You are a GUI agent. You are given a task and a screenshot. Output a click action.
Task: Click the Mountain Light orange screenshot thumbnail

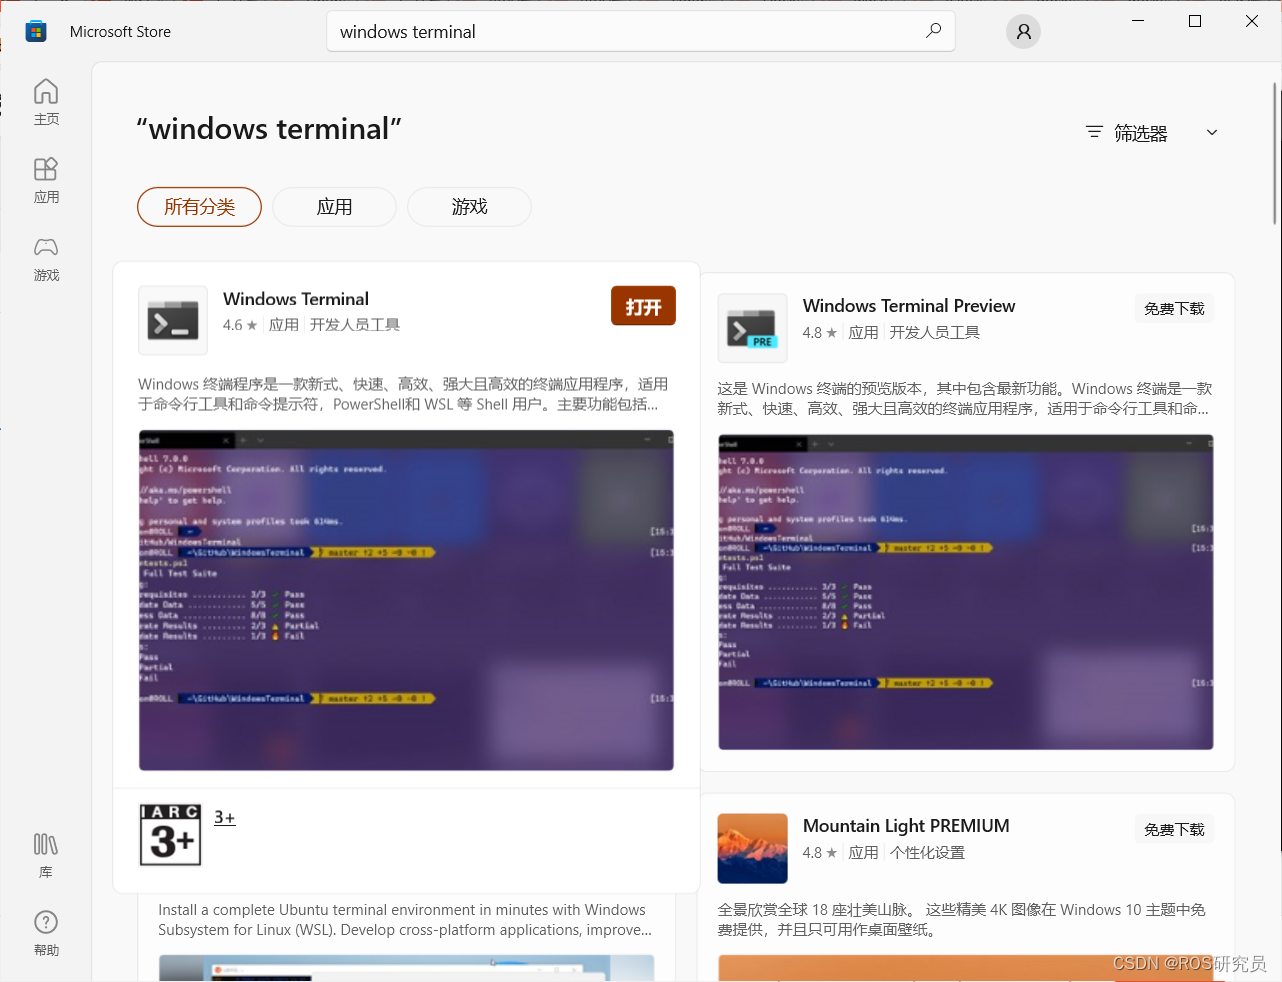click(966, 968)
